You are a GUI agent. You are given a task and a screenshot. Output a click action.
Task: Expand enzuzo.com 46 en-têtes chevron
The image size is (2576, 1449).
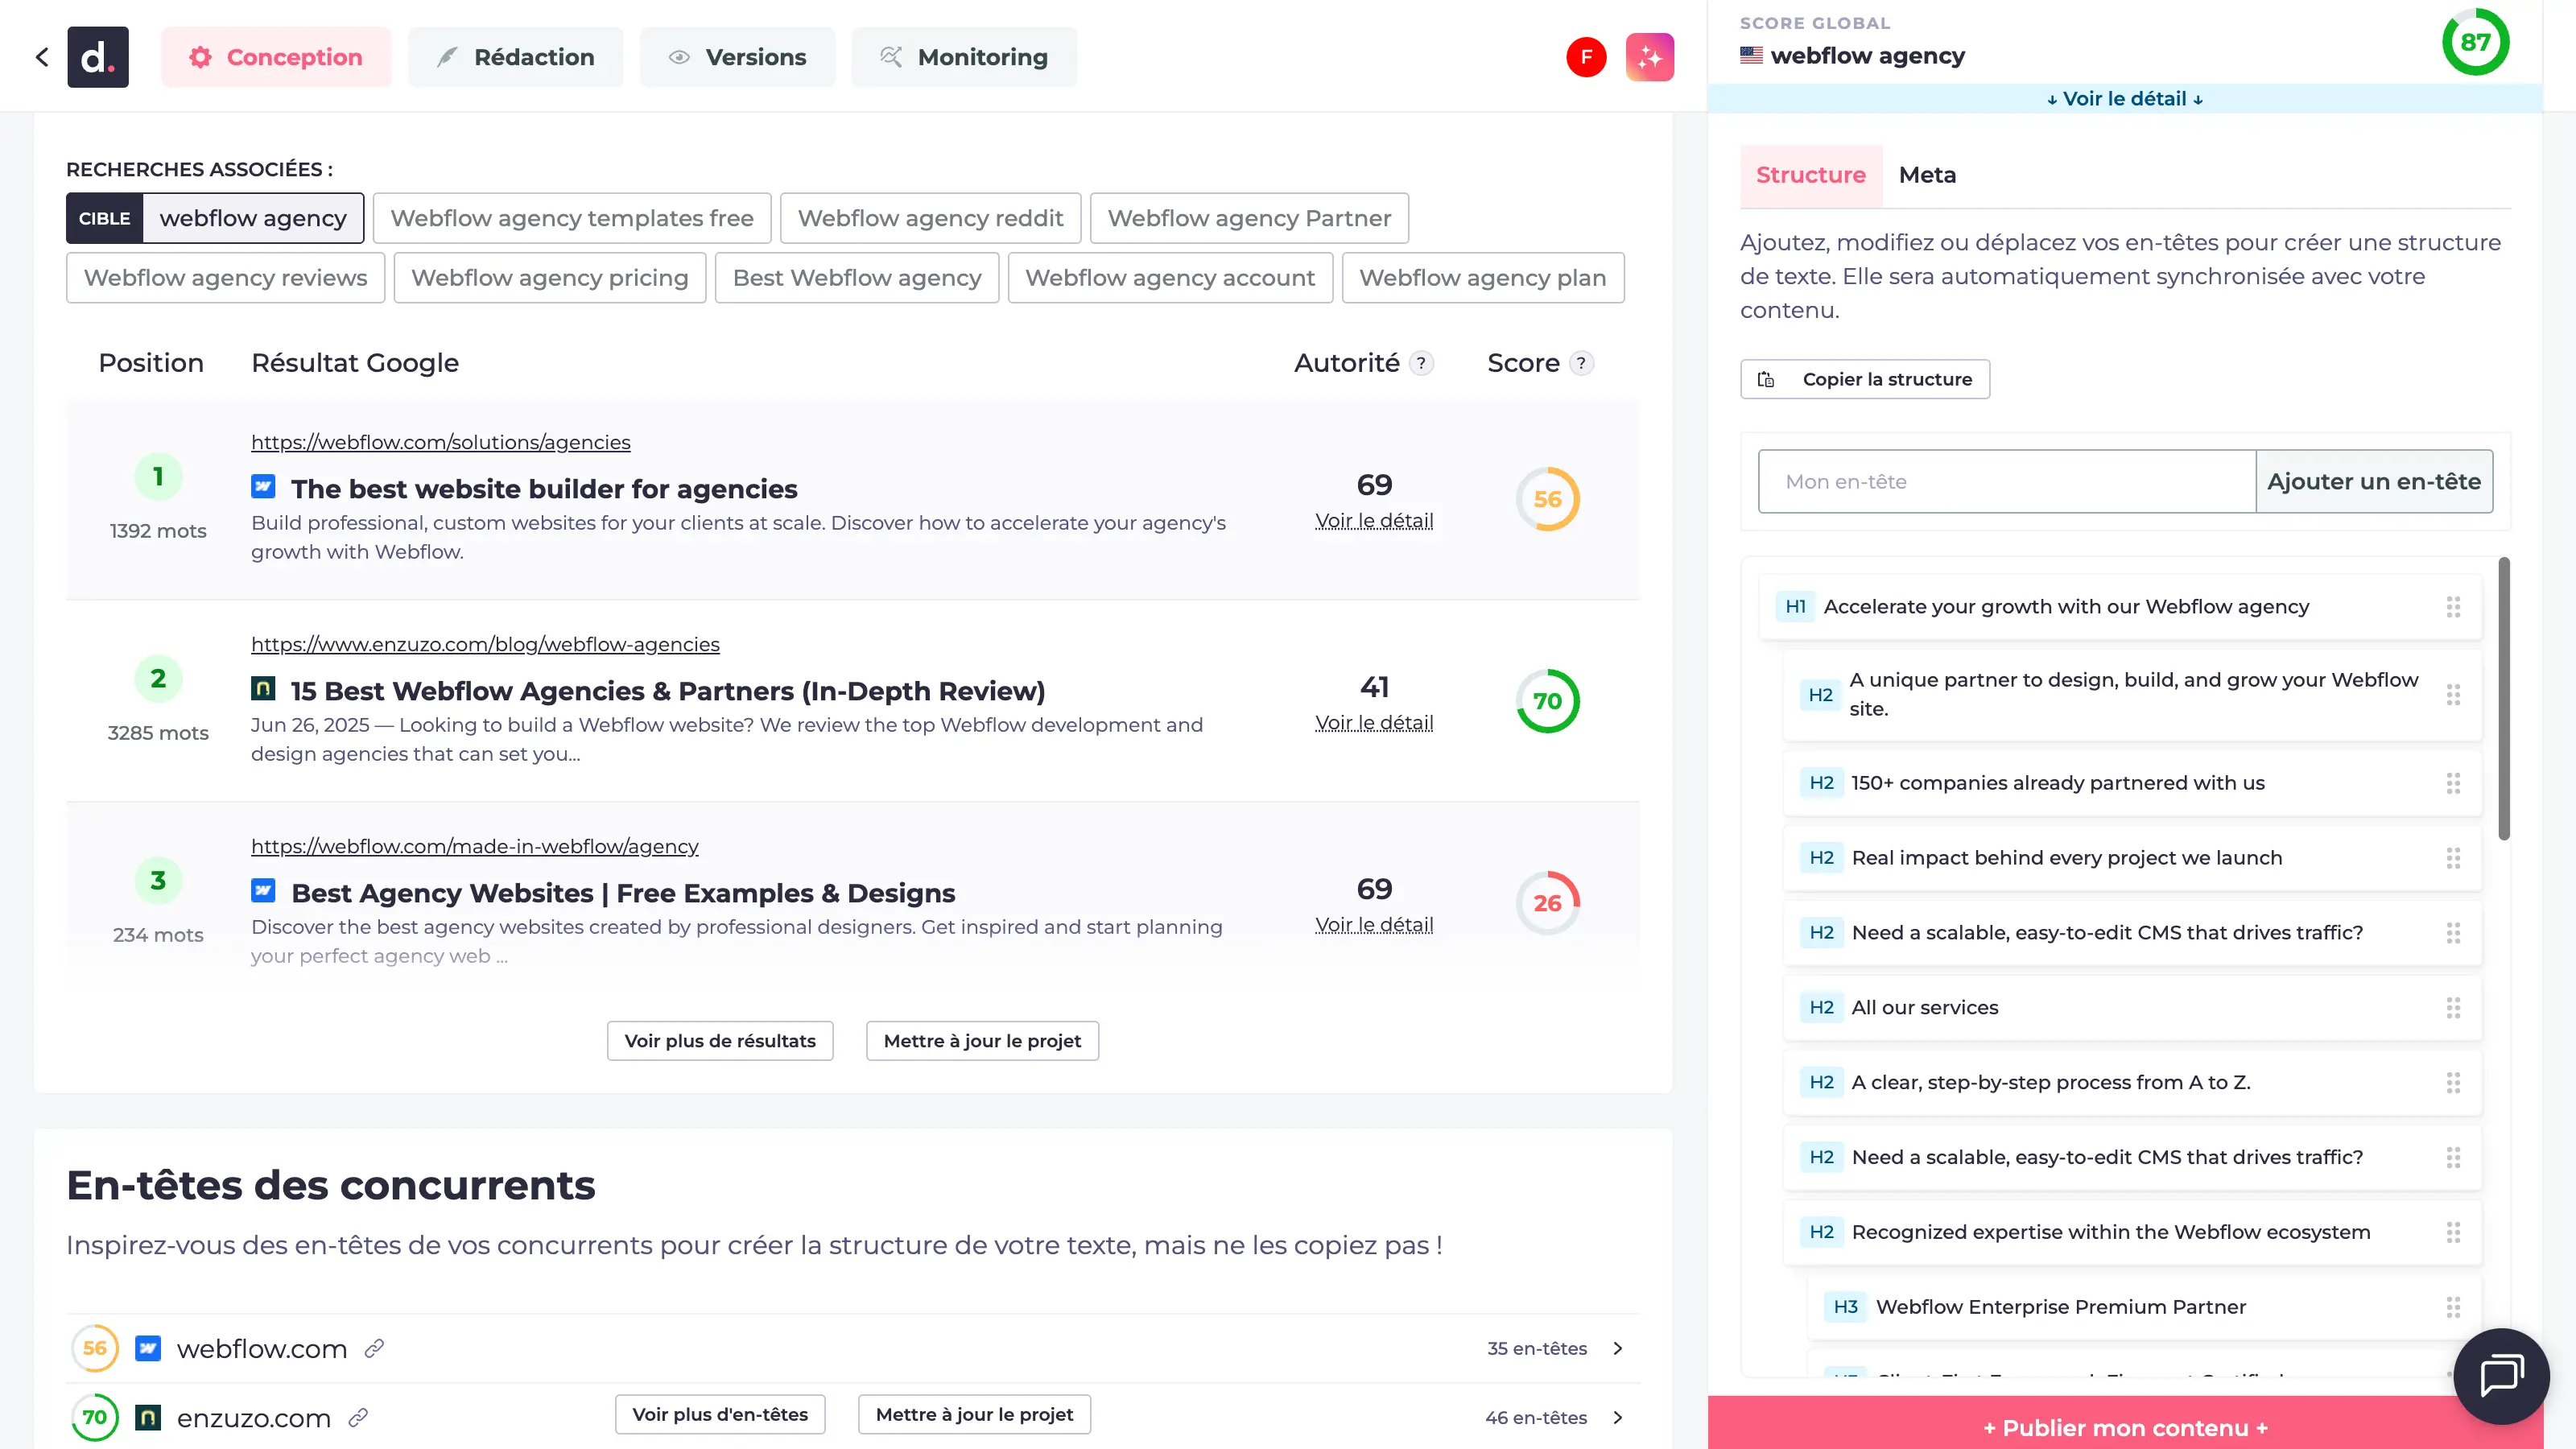click(x=1618, y=1418)
